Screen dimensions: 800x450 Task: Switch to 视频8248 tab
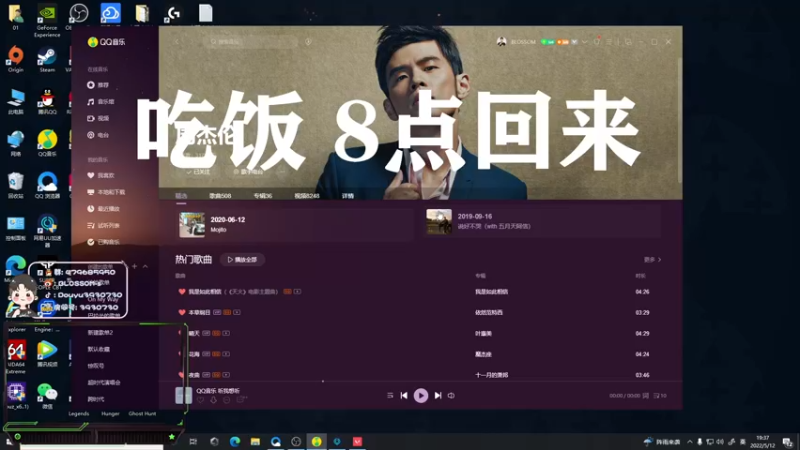[307, 196]
